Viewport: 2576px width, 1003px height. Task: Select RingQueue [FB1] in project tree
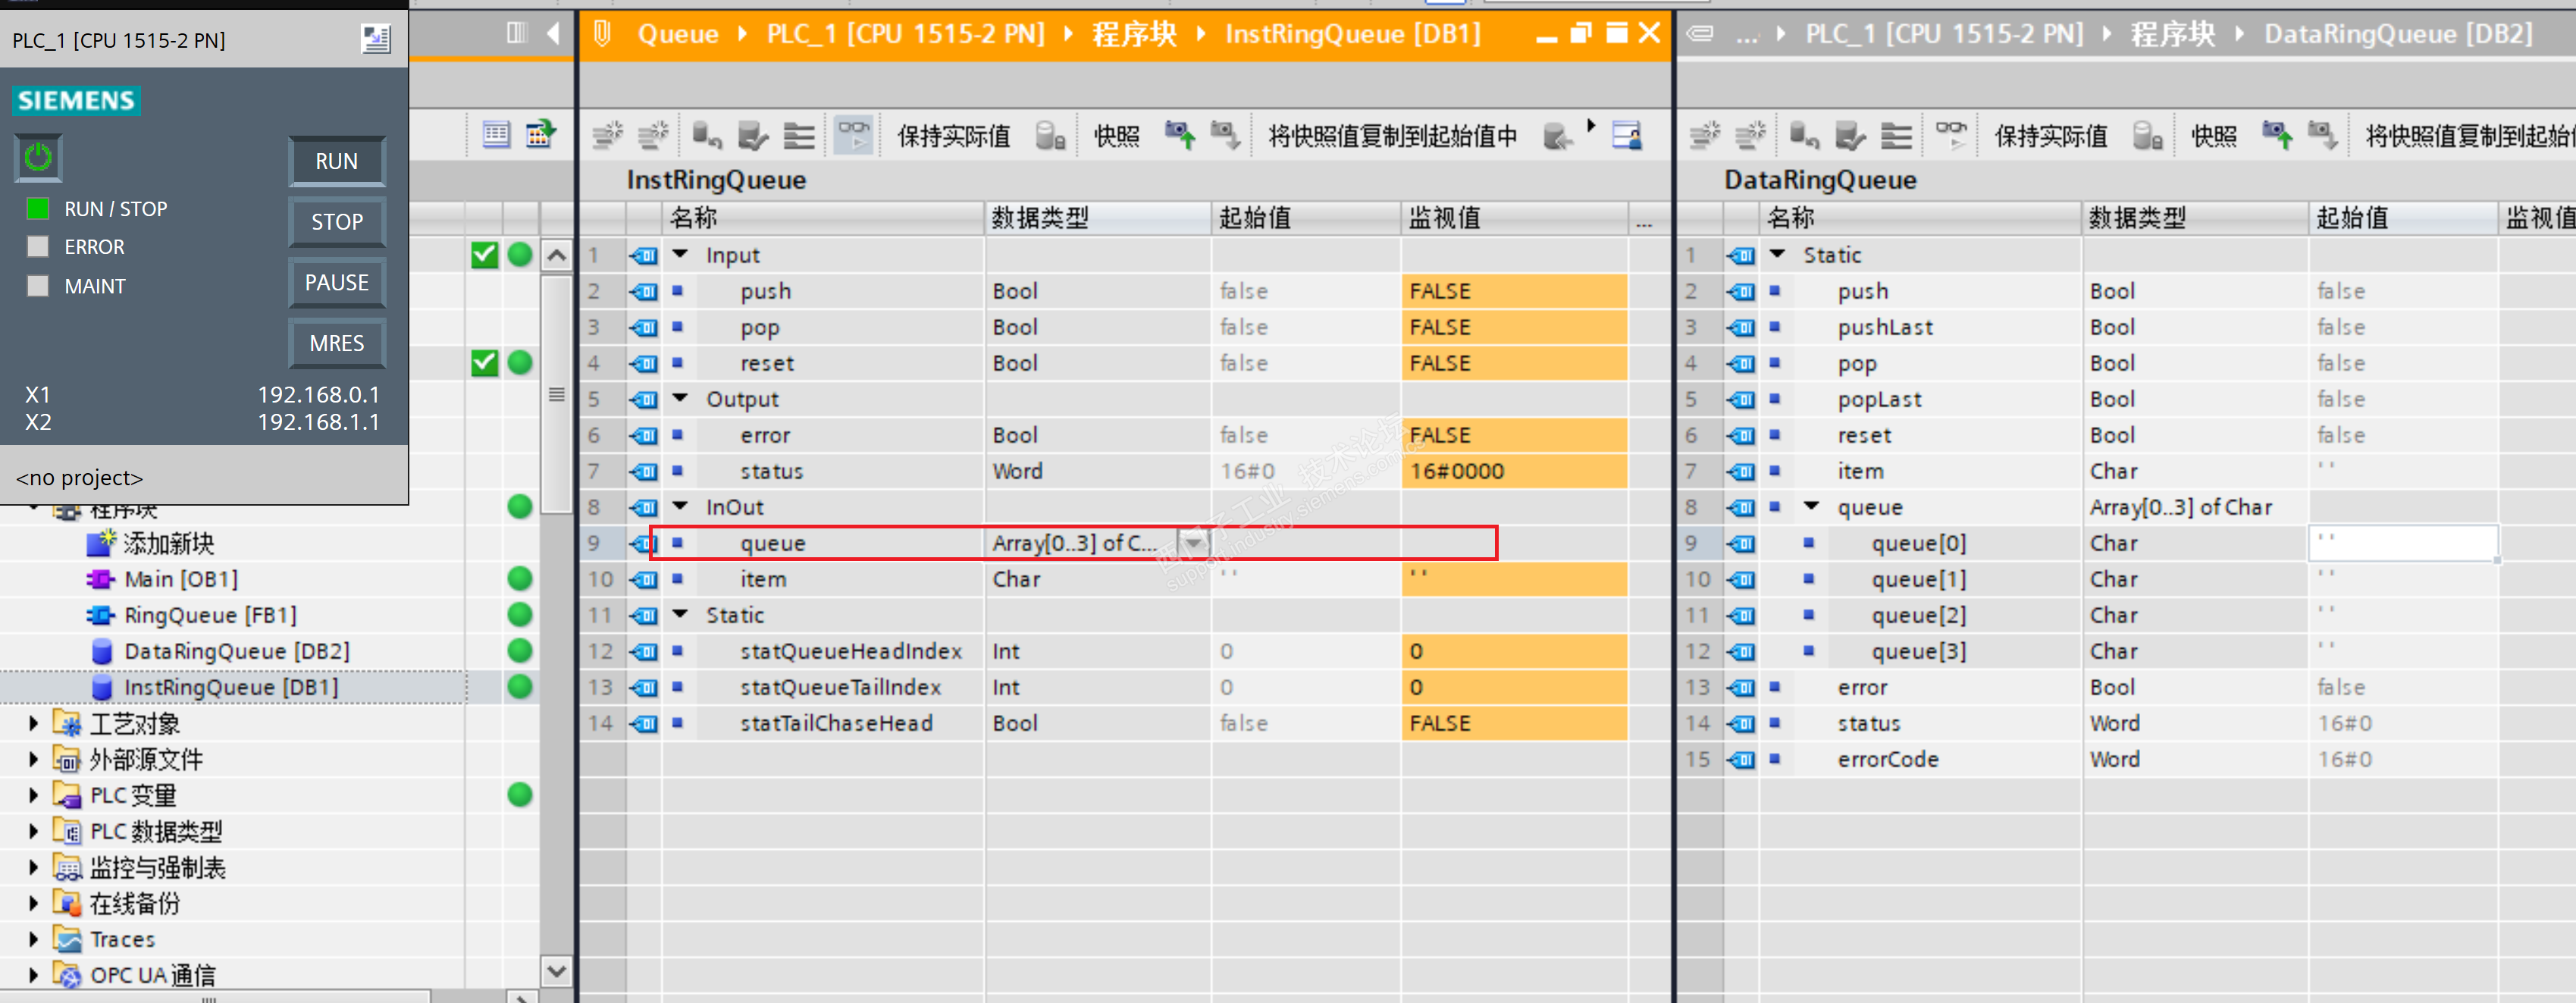point(209,615)
